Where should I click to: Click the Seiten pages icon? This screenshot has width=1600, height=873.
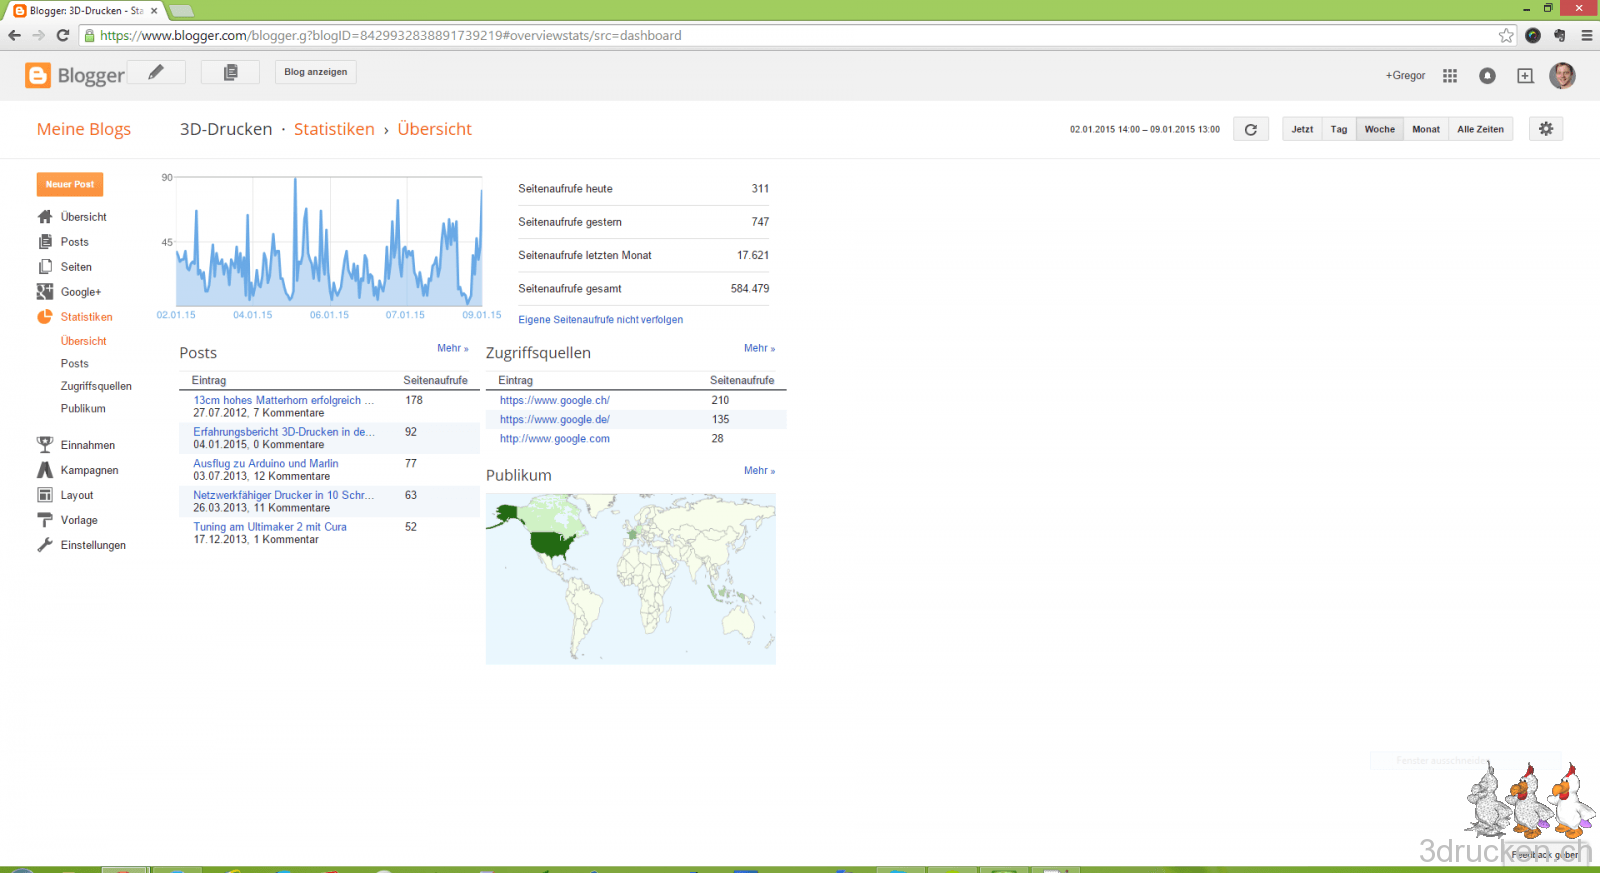[45, 267]
